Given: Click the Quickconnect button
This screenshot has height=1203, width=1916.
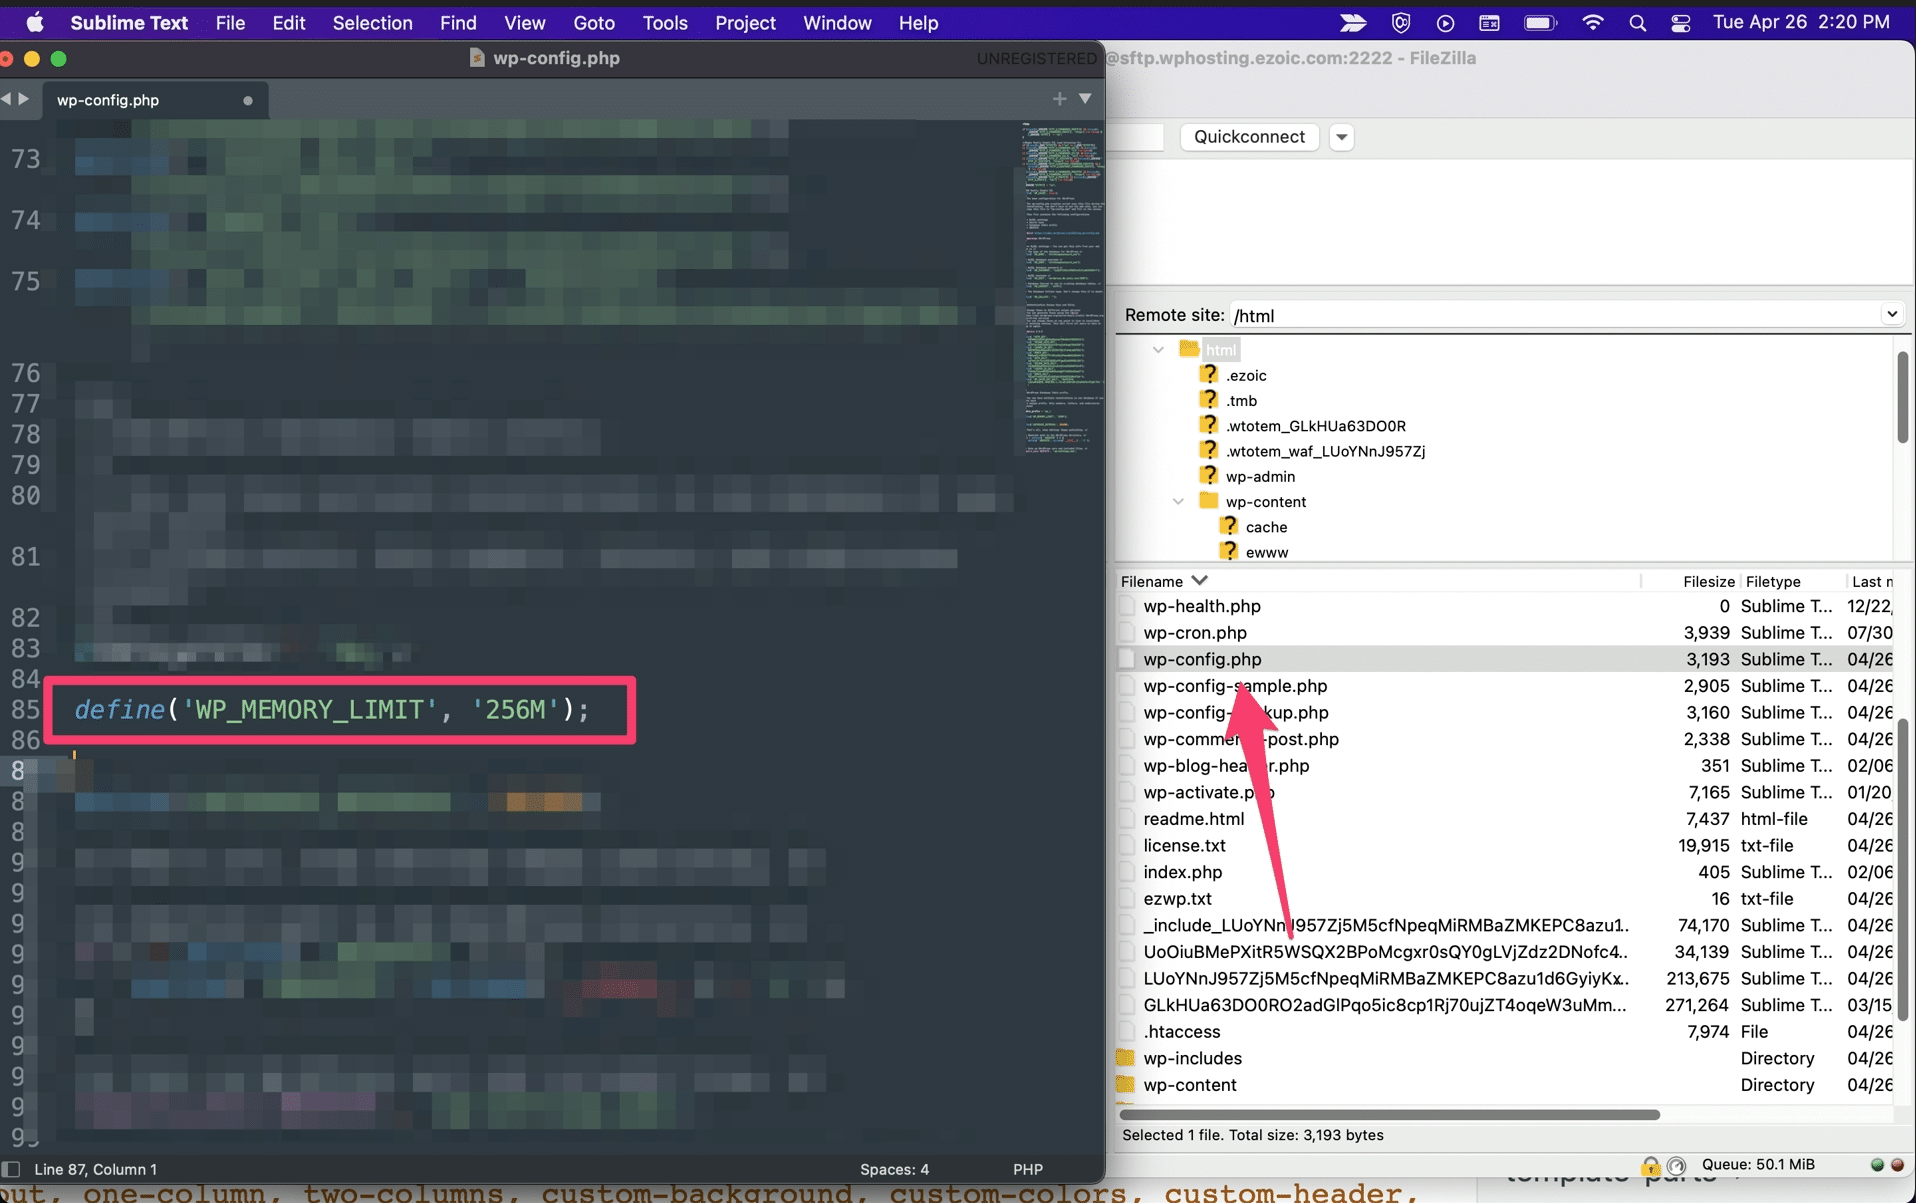Looking at the screenshot, I should [x=1249, y=137].
